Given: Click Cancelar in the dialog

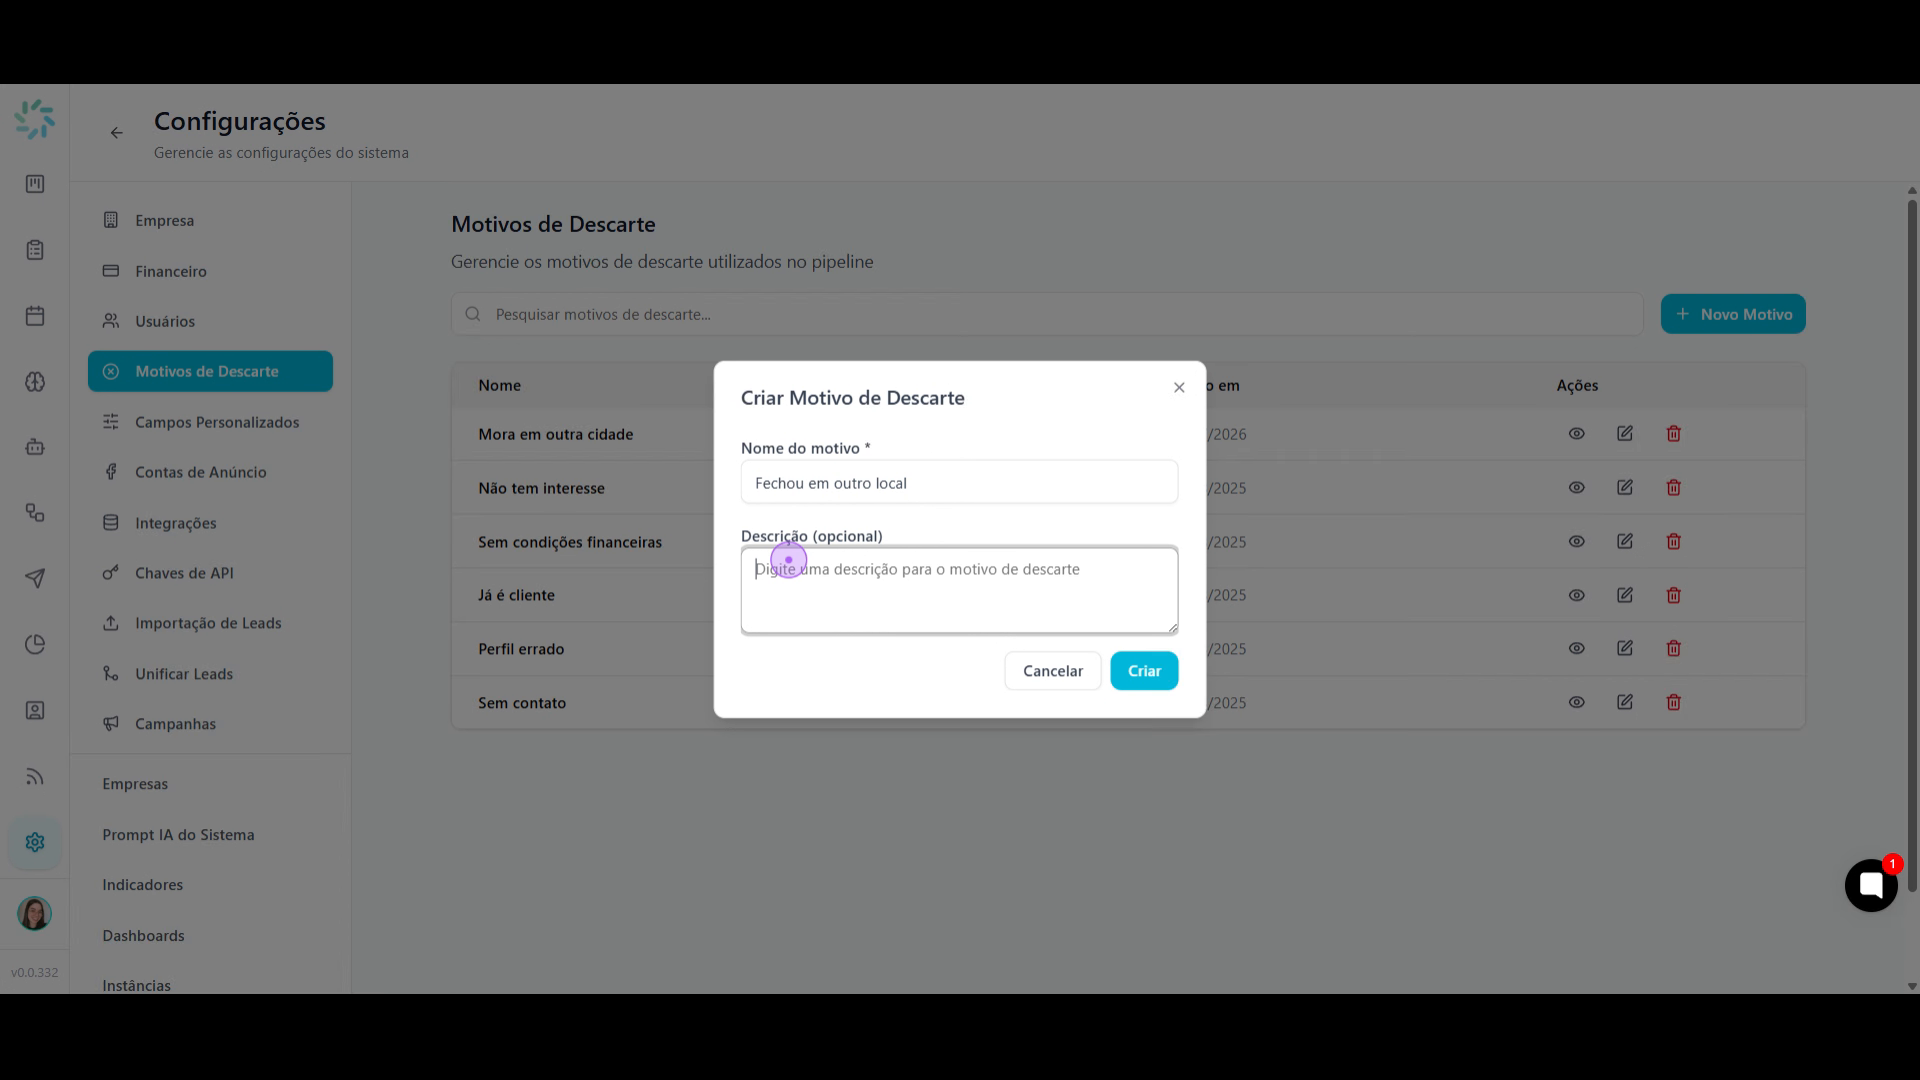Looking at the screenshot, I should pyautogui.click(x=1053, y=671).
